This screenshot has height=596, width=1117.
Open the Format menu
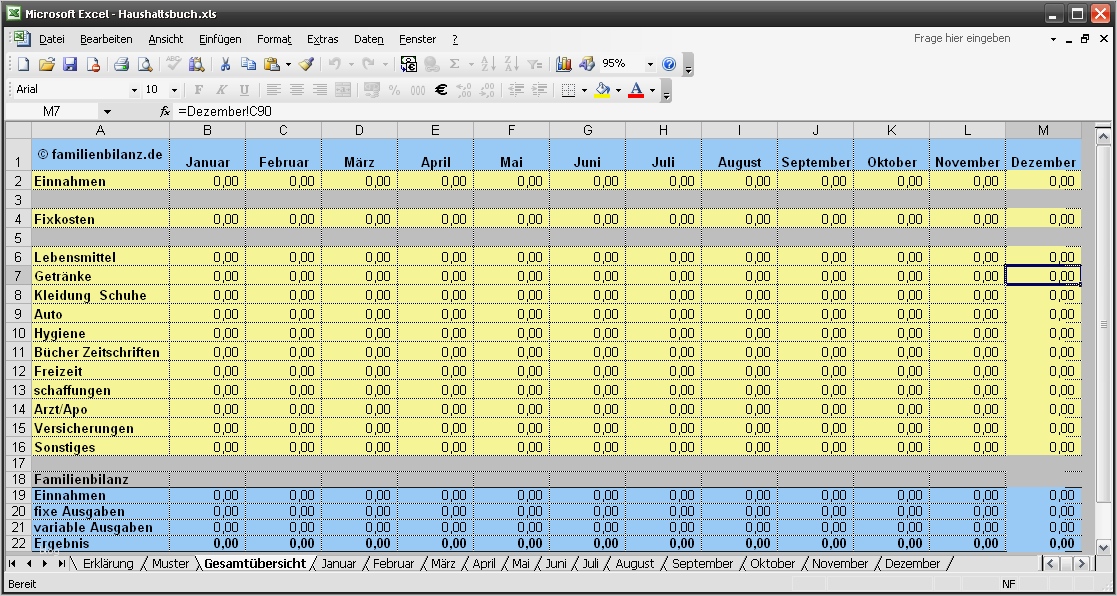(x=274, y=39)
